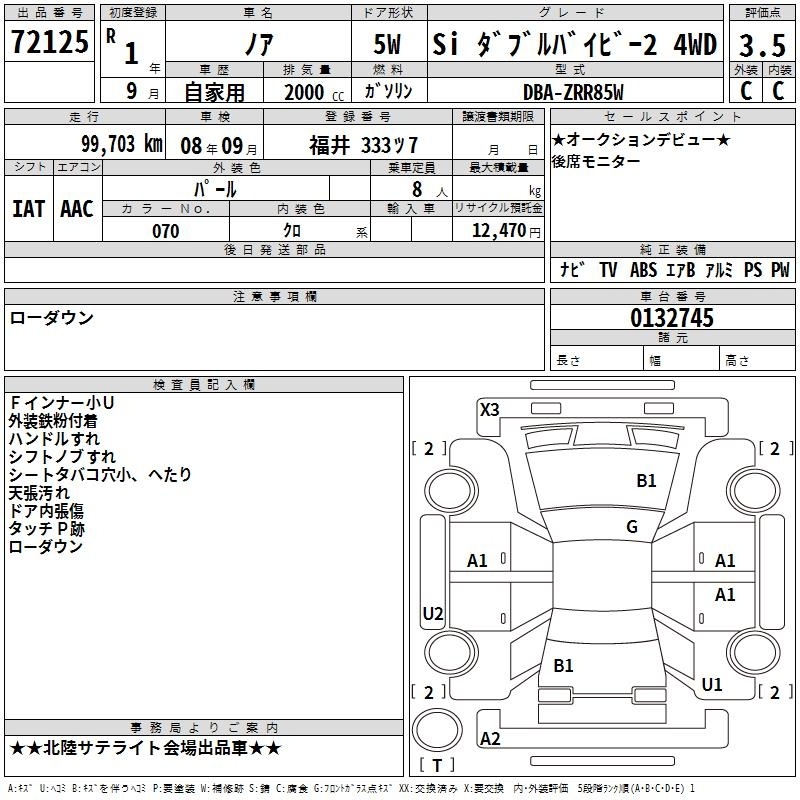
Task: Click the color number 070
Action: pos(166,231)
